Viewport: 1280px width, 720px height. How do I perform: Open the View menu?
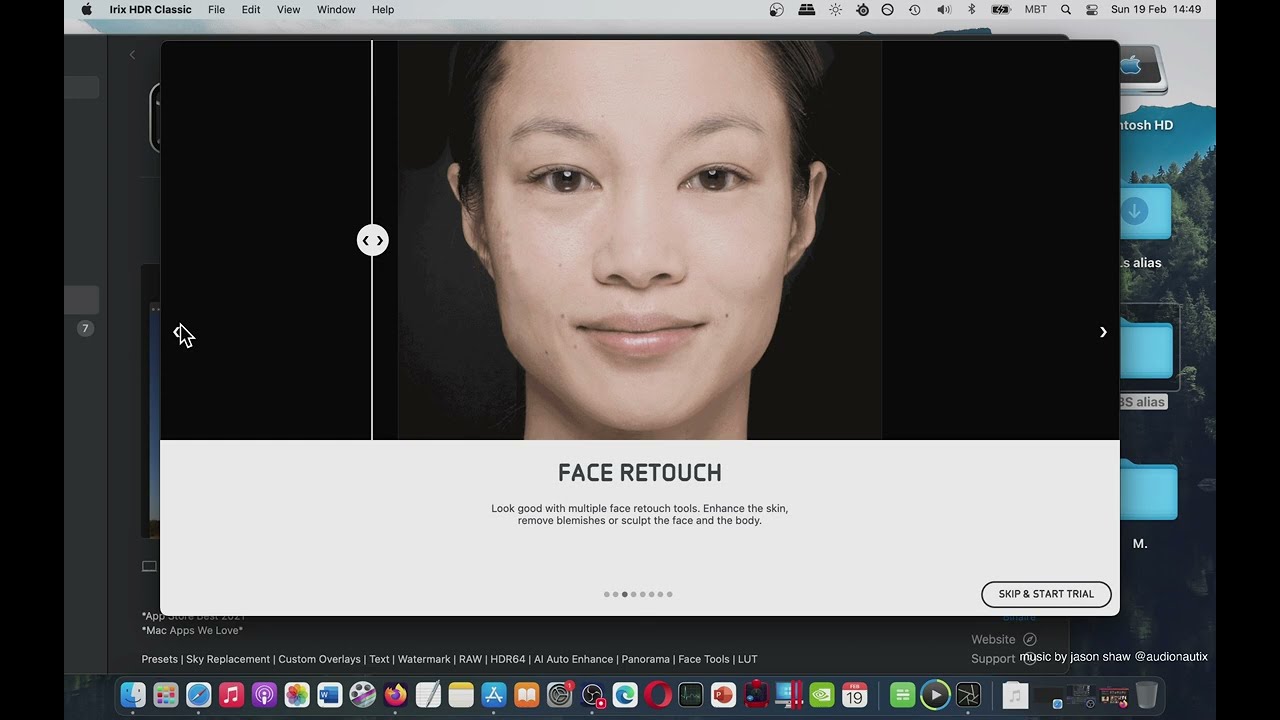[288, 10]
